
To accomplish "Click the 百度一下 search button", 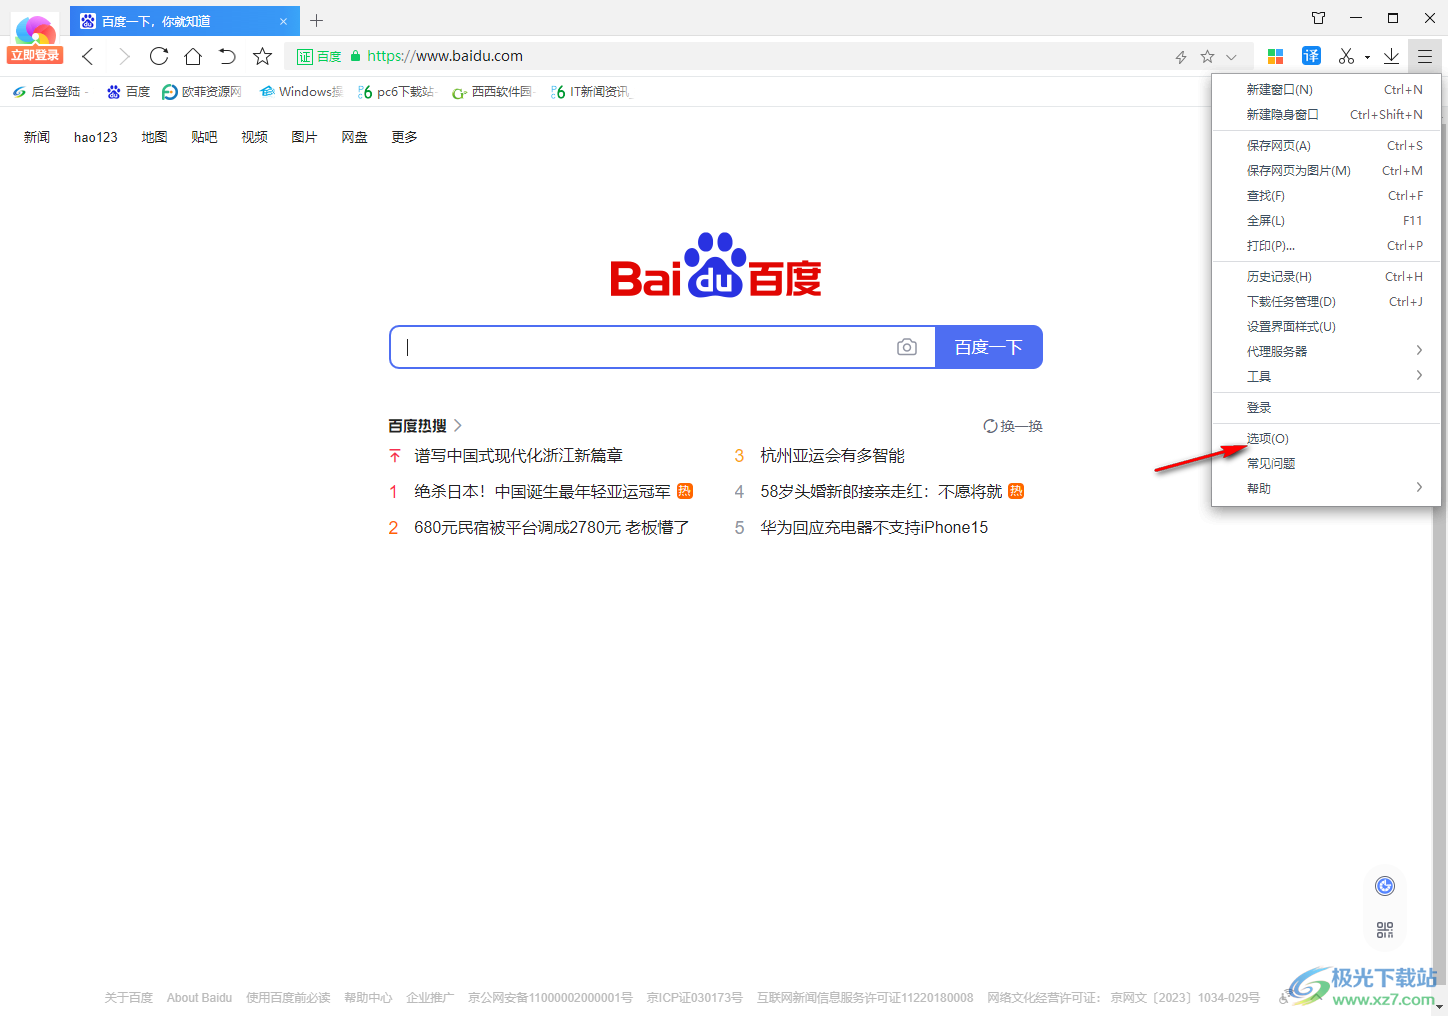I will coord(989,347).
